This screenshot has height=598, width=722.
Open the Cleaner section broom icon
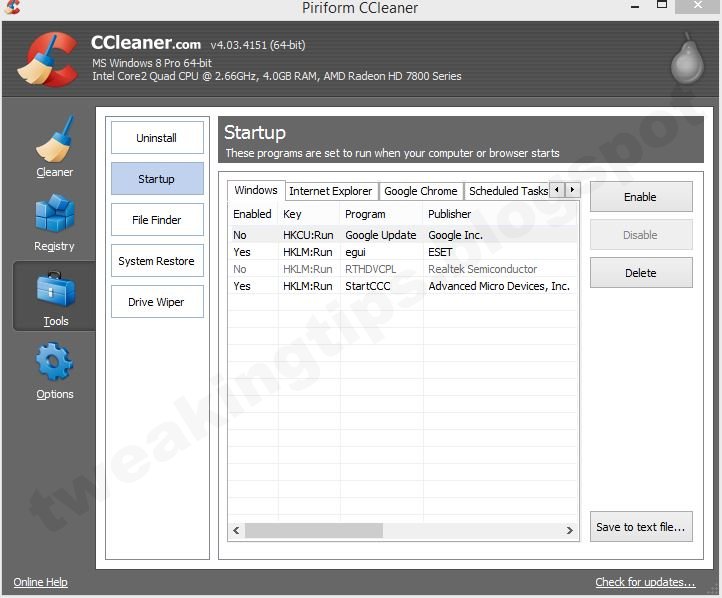point(54,139)
